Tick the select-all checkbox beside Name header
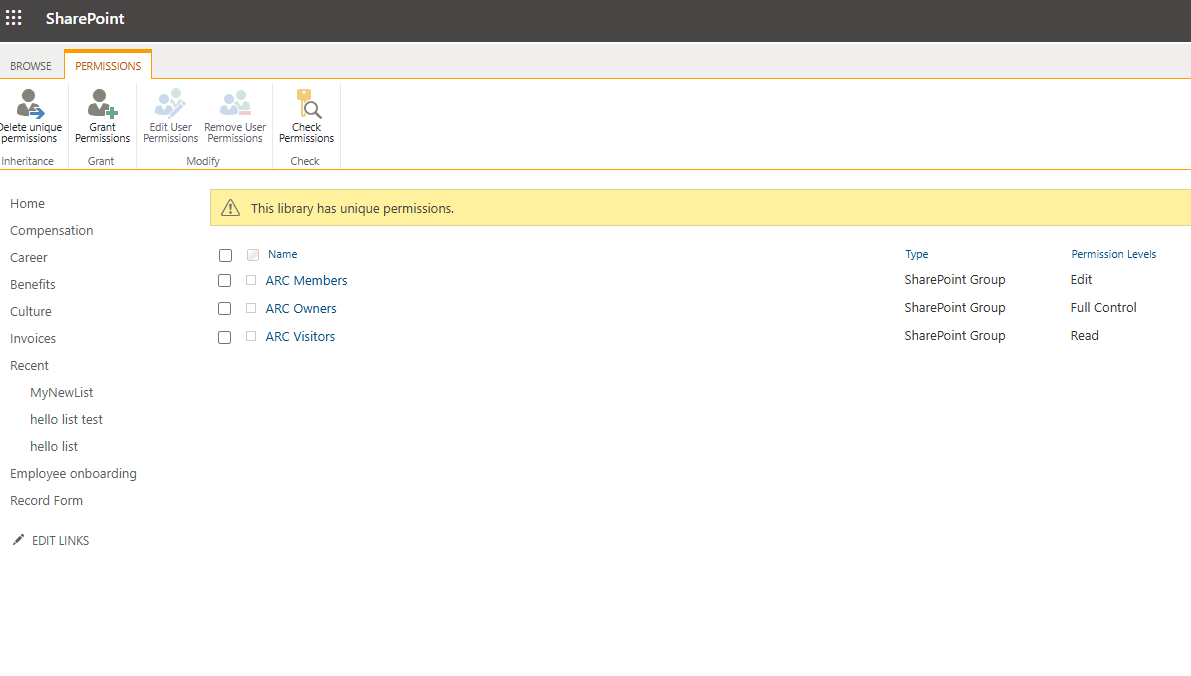Image resolution: width=1191 pixels, height=676 pixels. [225, 255]
